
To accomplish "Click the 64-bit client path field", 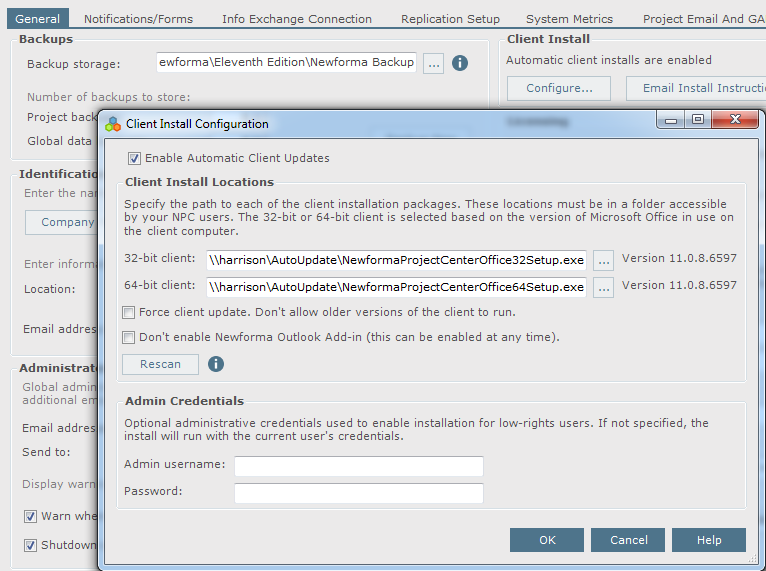I will (x=396, y=287).
